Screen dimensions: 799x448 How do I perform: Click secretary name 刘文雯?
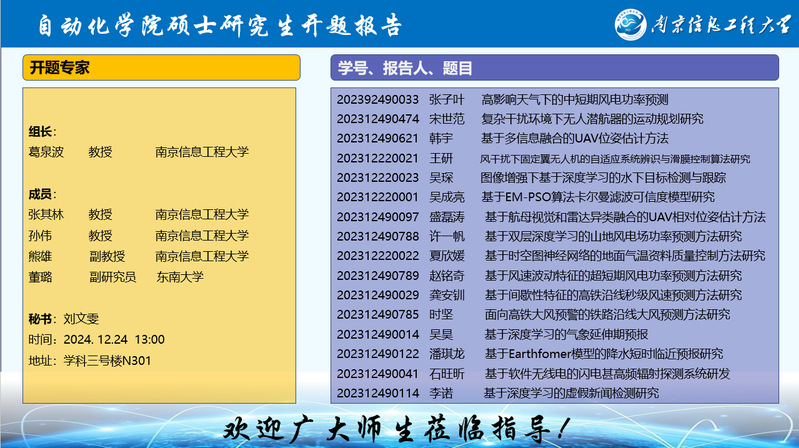pyautogui.click(x=81, y=320)
